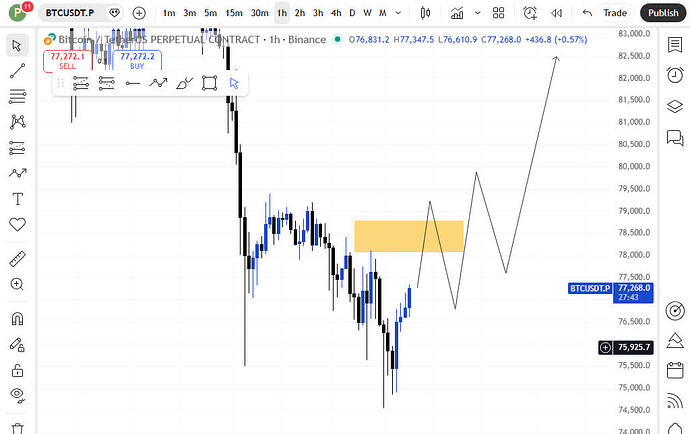Click the blue BUY price button
The width and height of the screenshot is (690, 434).
(137, 61)
